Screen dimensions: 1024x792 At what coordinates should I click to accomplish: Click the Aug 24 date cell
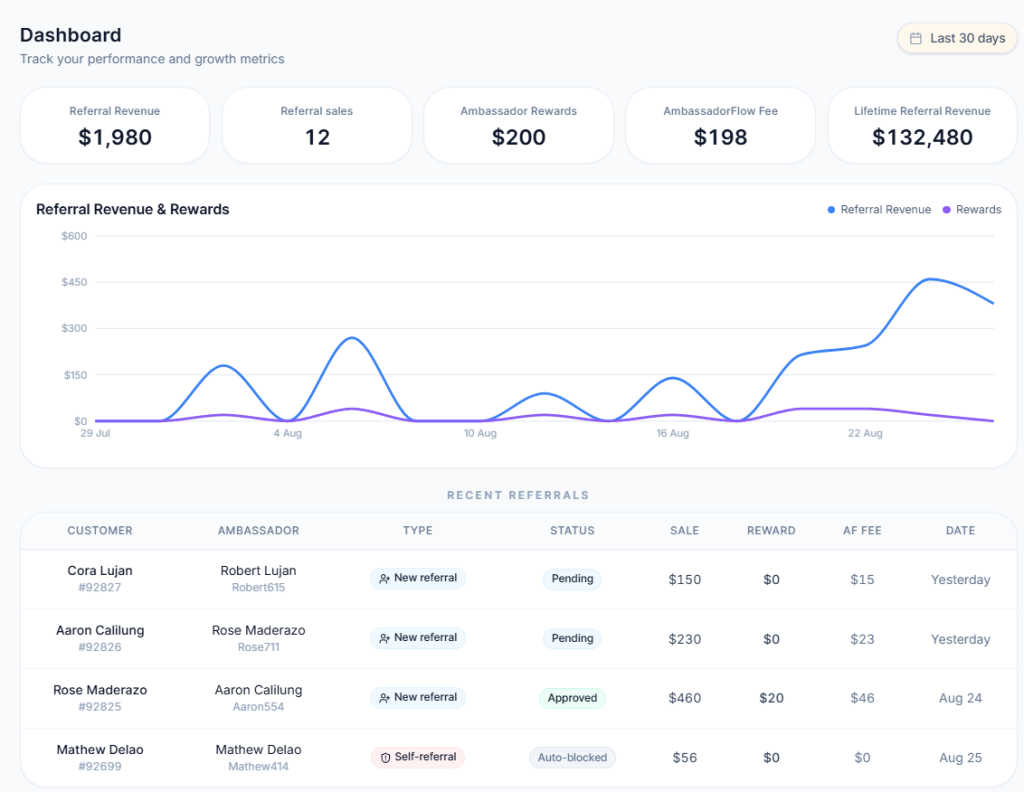tap(961, 698)
